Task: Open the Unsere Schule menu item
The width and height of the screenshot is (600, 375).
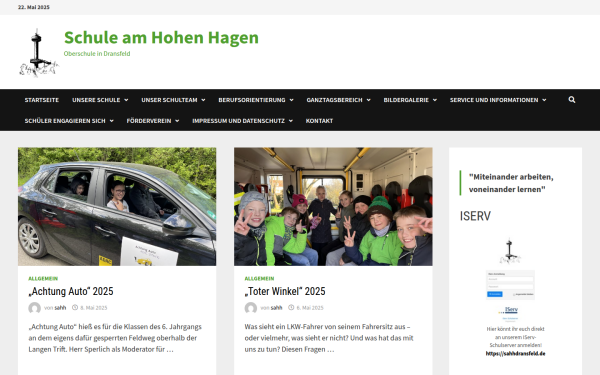Action: point(96,100)
